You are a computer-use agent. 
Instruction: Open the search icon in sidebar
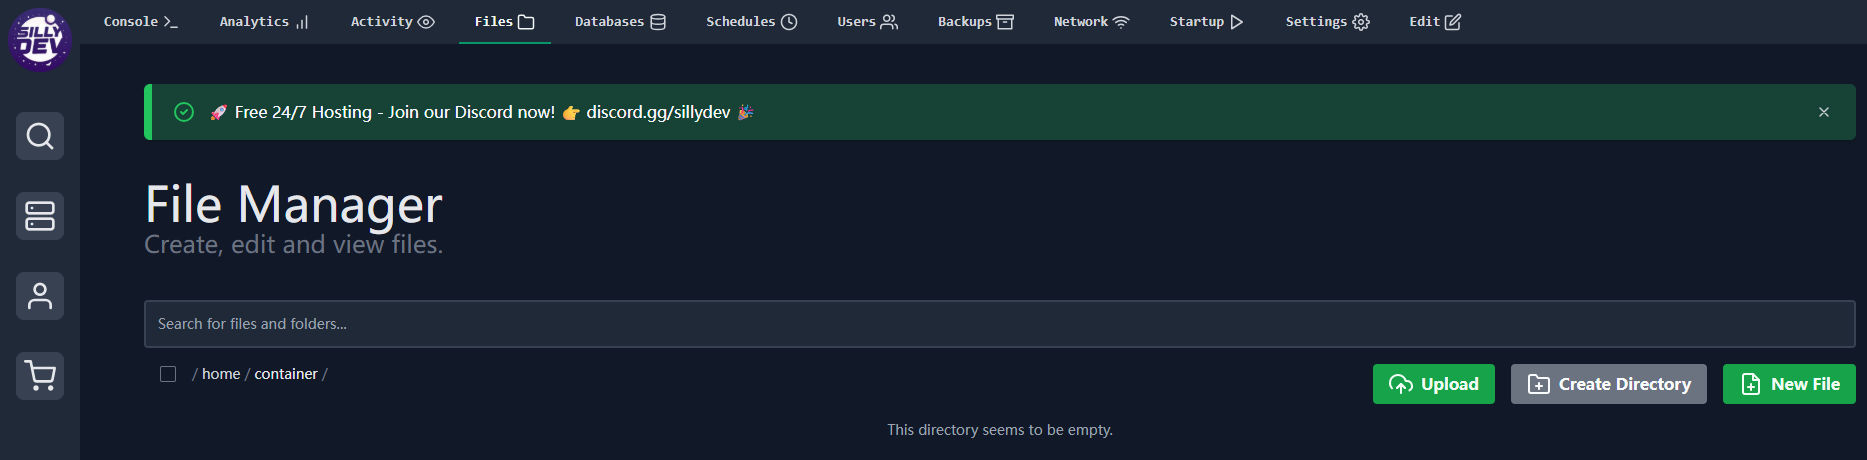click(x=40, y=136)
